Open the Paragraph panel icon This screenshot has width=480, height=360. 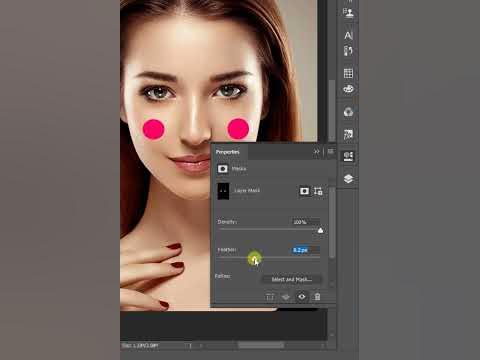[348, 51]
